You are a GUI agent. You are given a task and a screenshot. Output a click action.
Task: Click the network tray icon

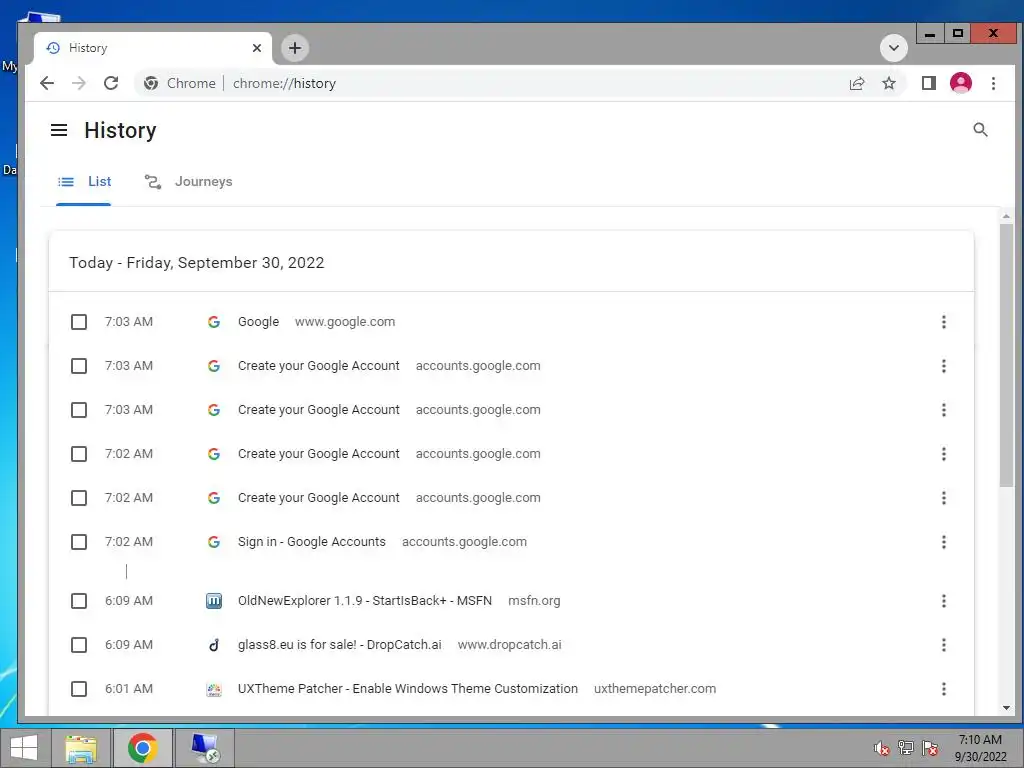905,748
